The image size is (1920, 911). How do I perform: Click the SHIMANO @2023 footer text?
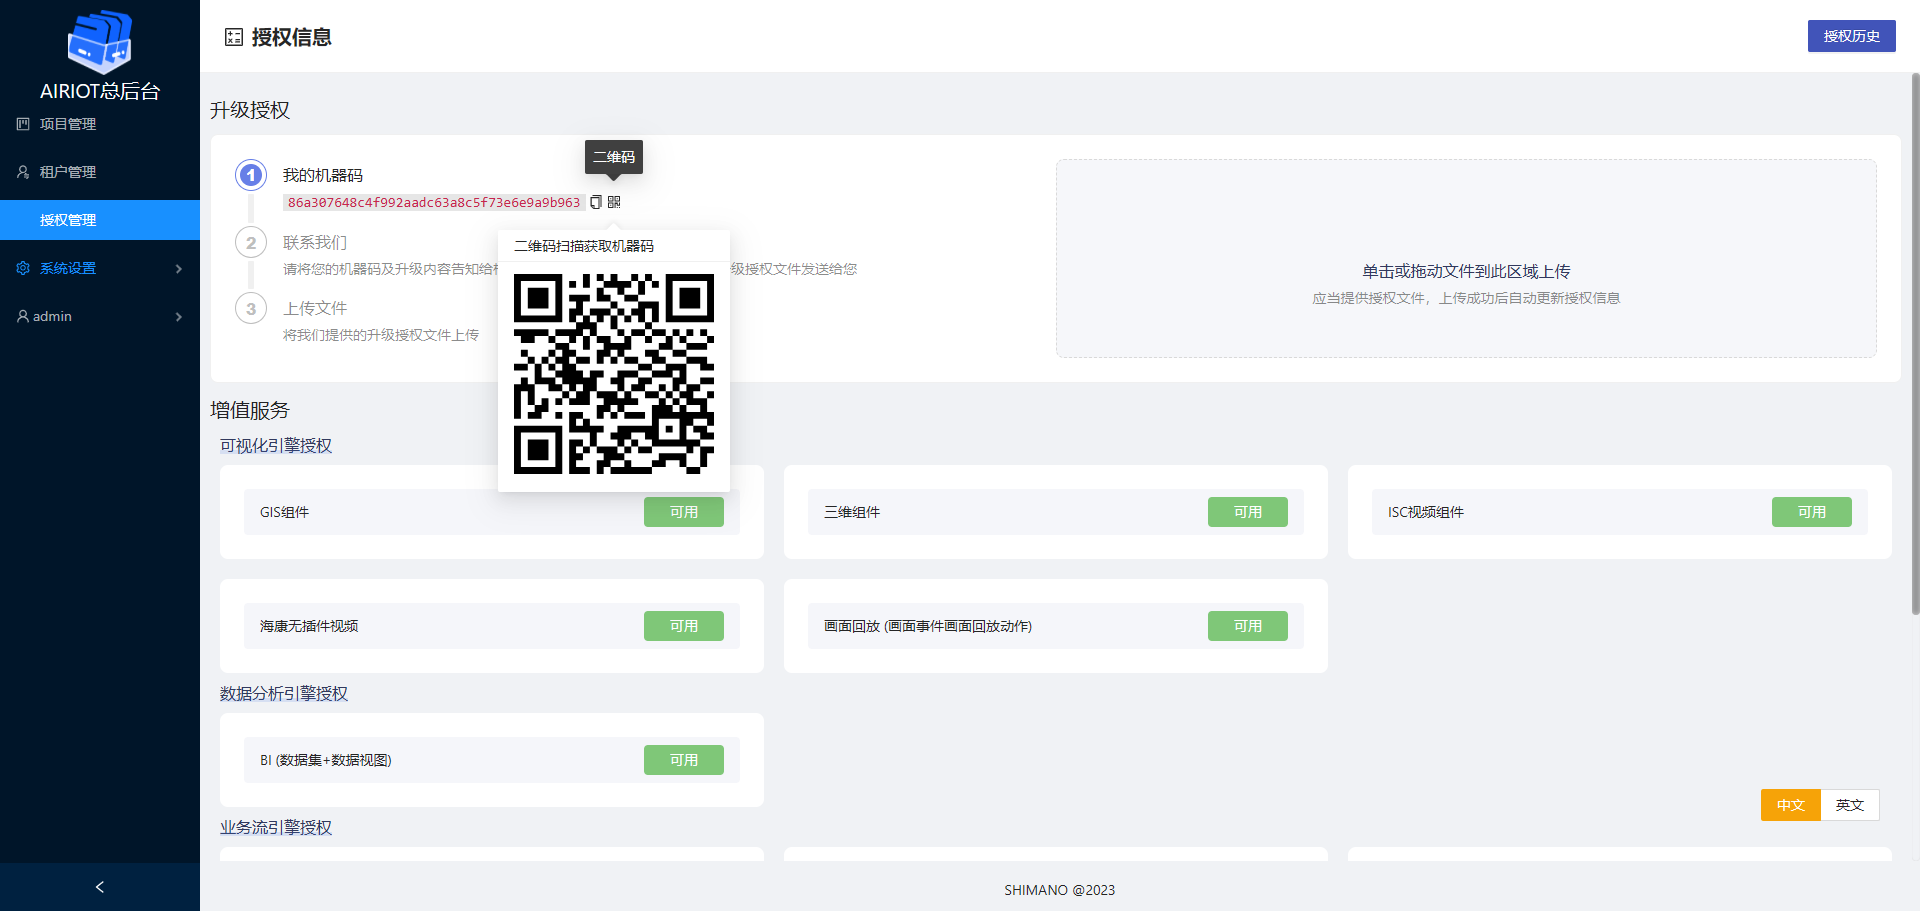tap(1060, 890)
